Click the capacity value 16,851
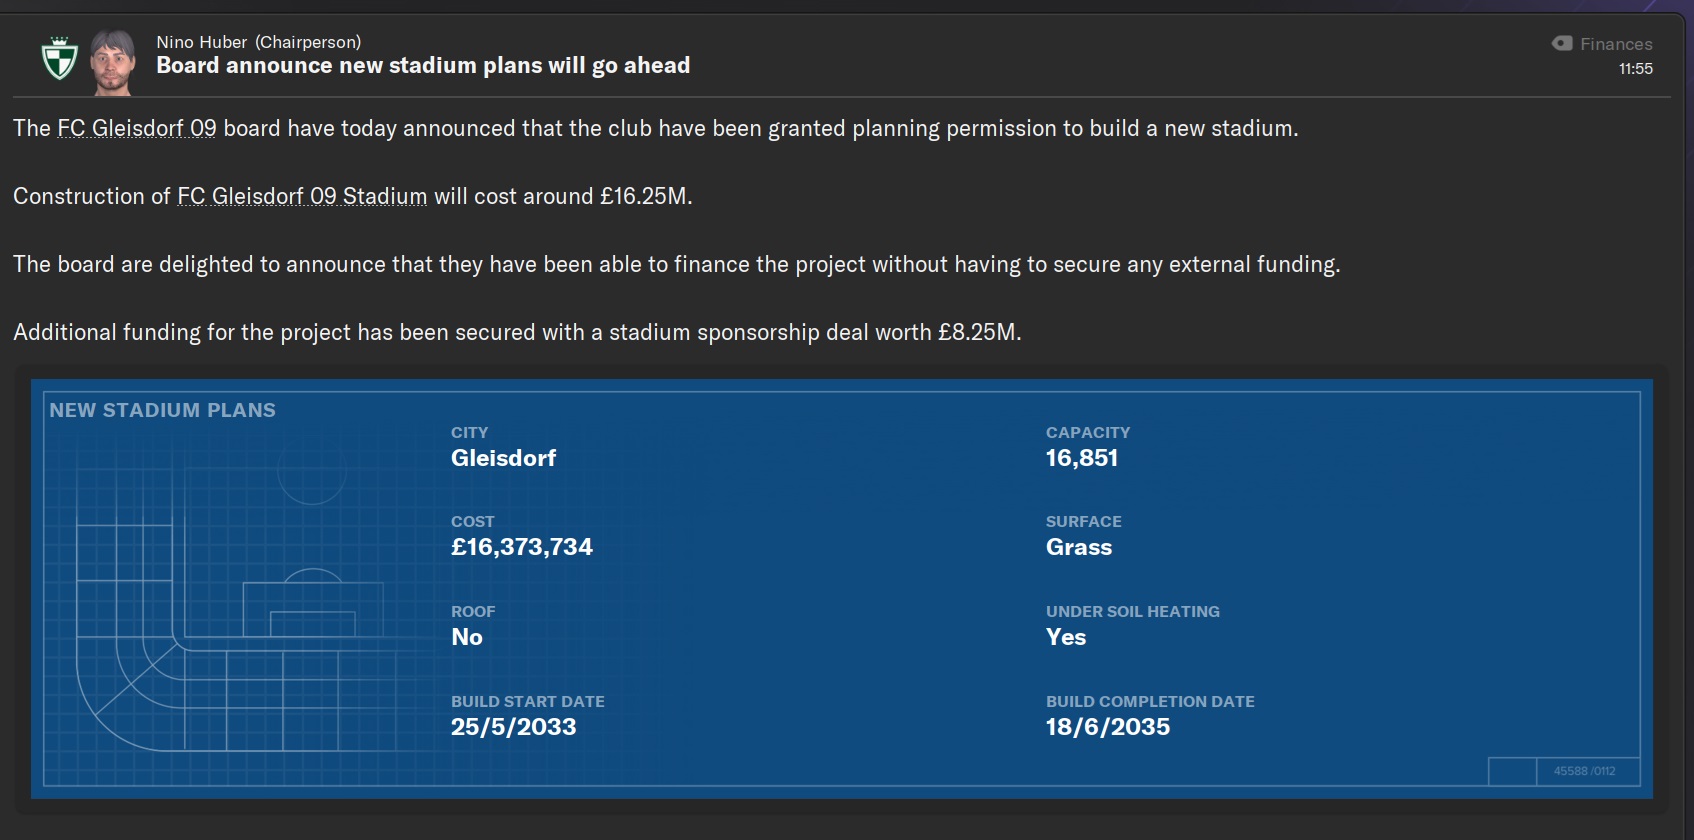 pyautogui.click(x=1081, y=458)
